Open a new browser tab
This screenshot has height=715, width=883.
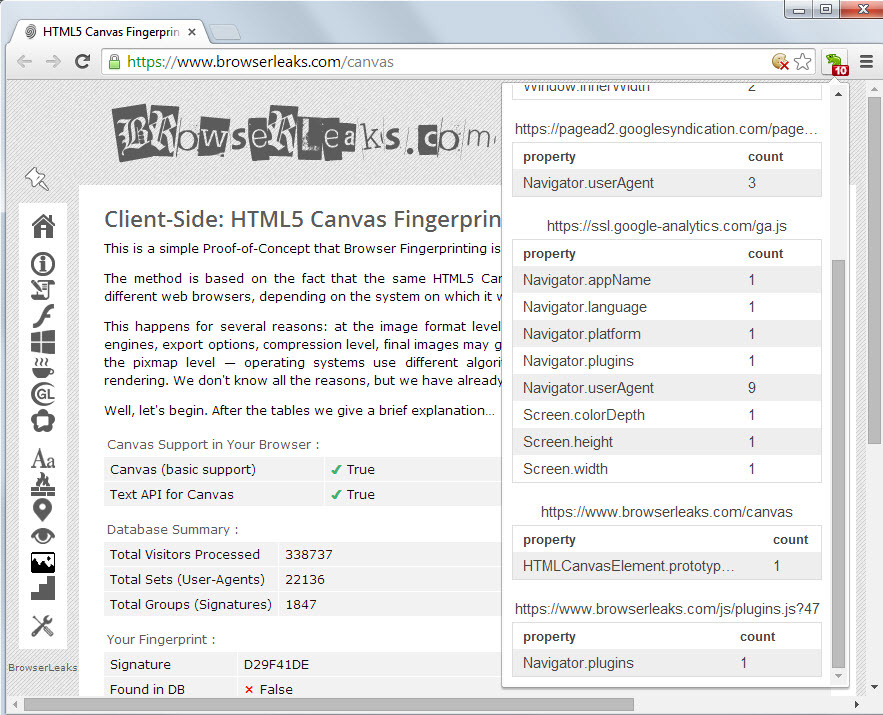(x=225, y=30)
